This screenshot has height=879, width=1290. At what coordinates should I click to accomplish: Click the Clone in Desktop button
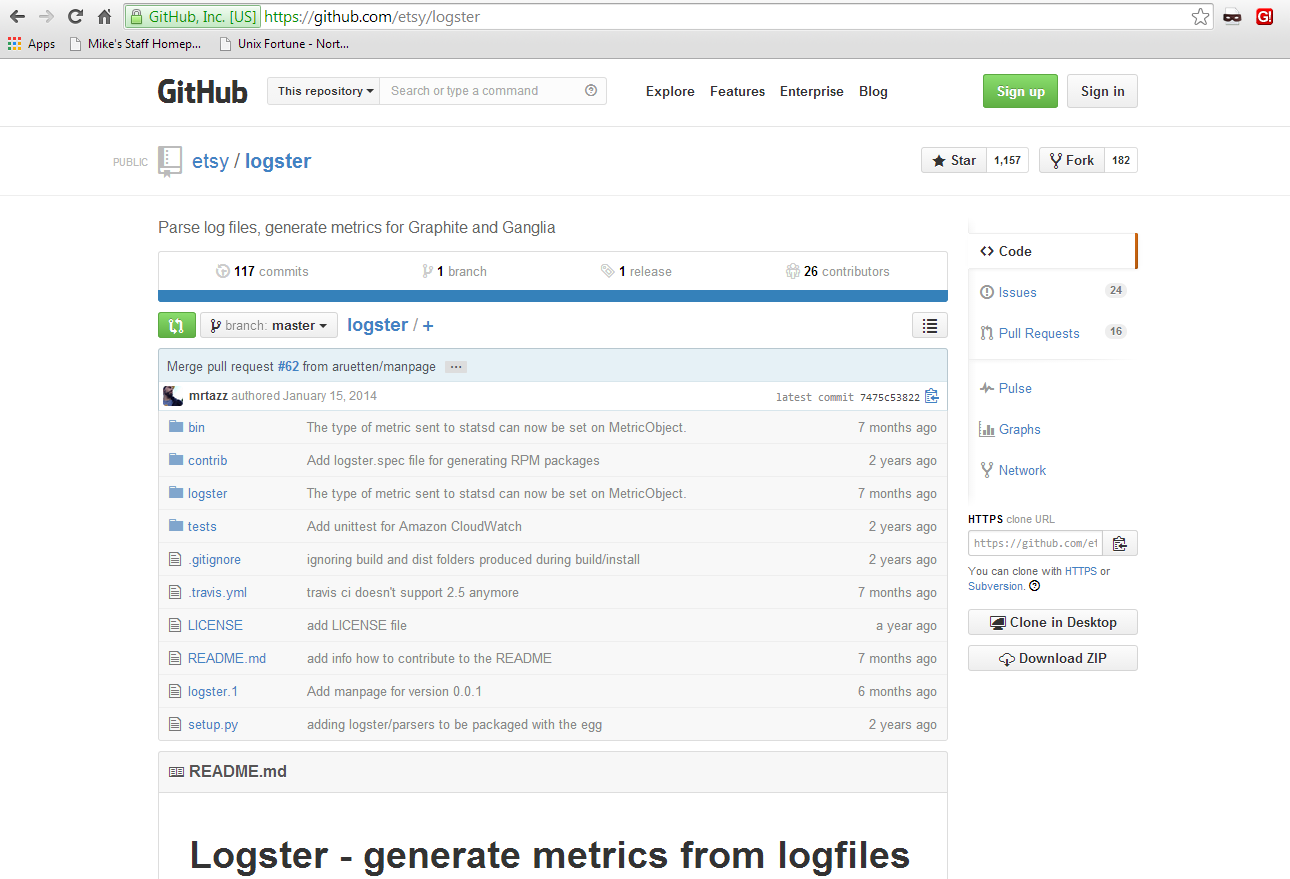click(1053, 622)
